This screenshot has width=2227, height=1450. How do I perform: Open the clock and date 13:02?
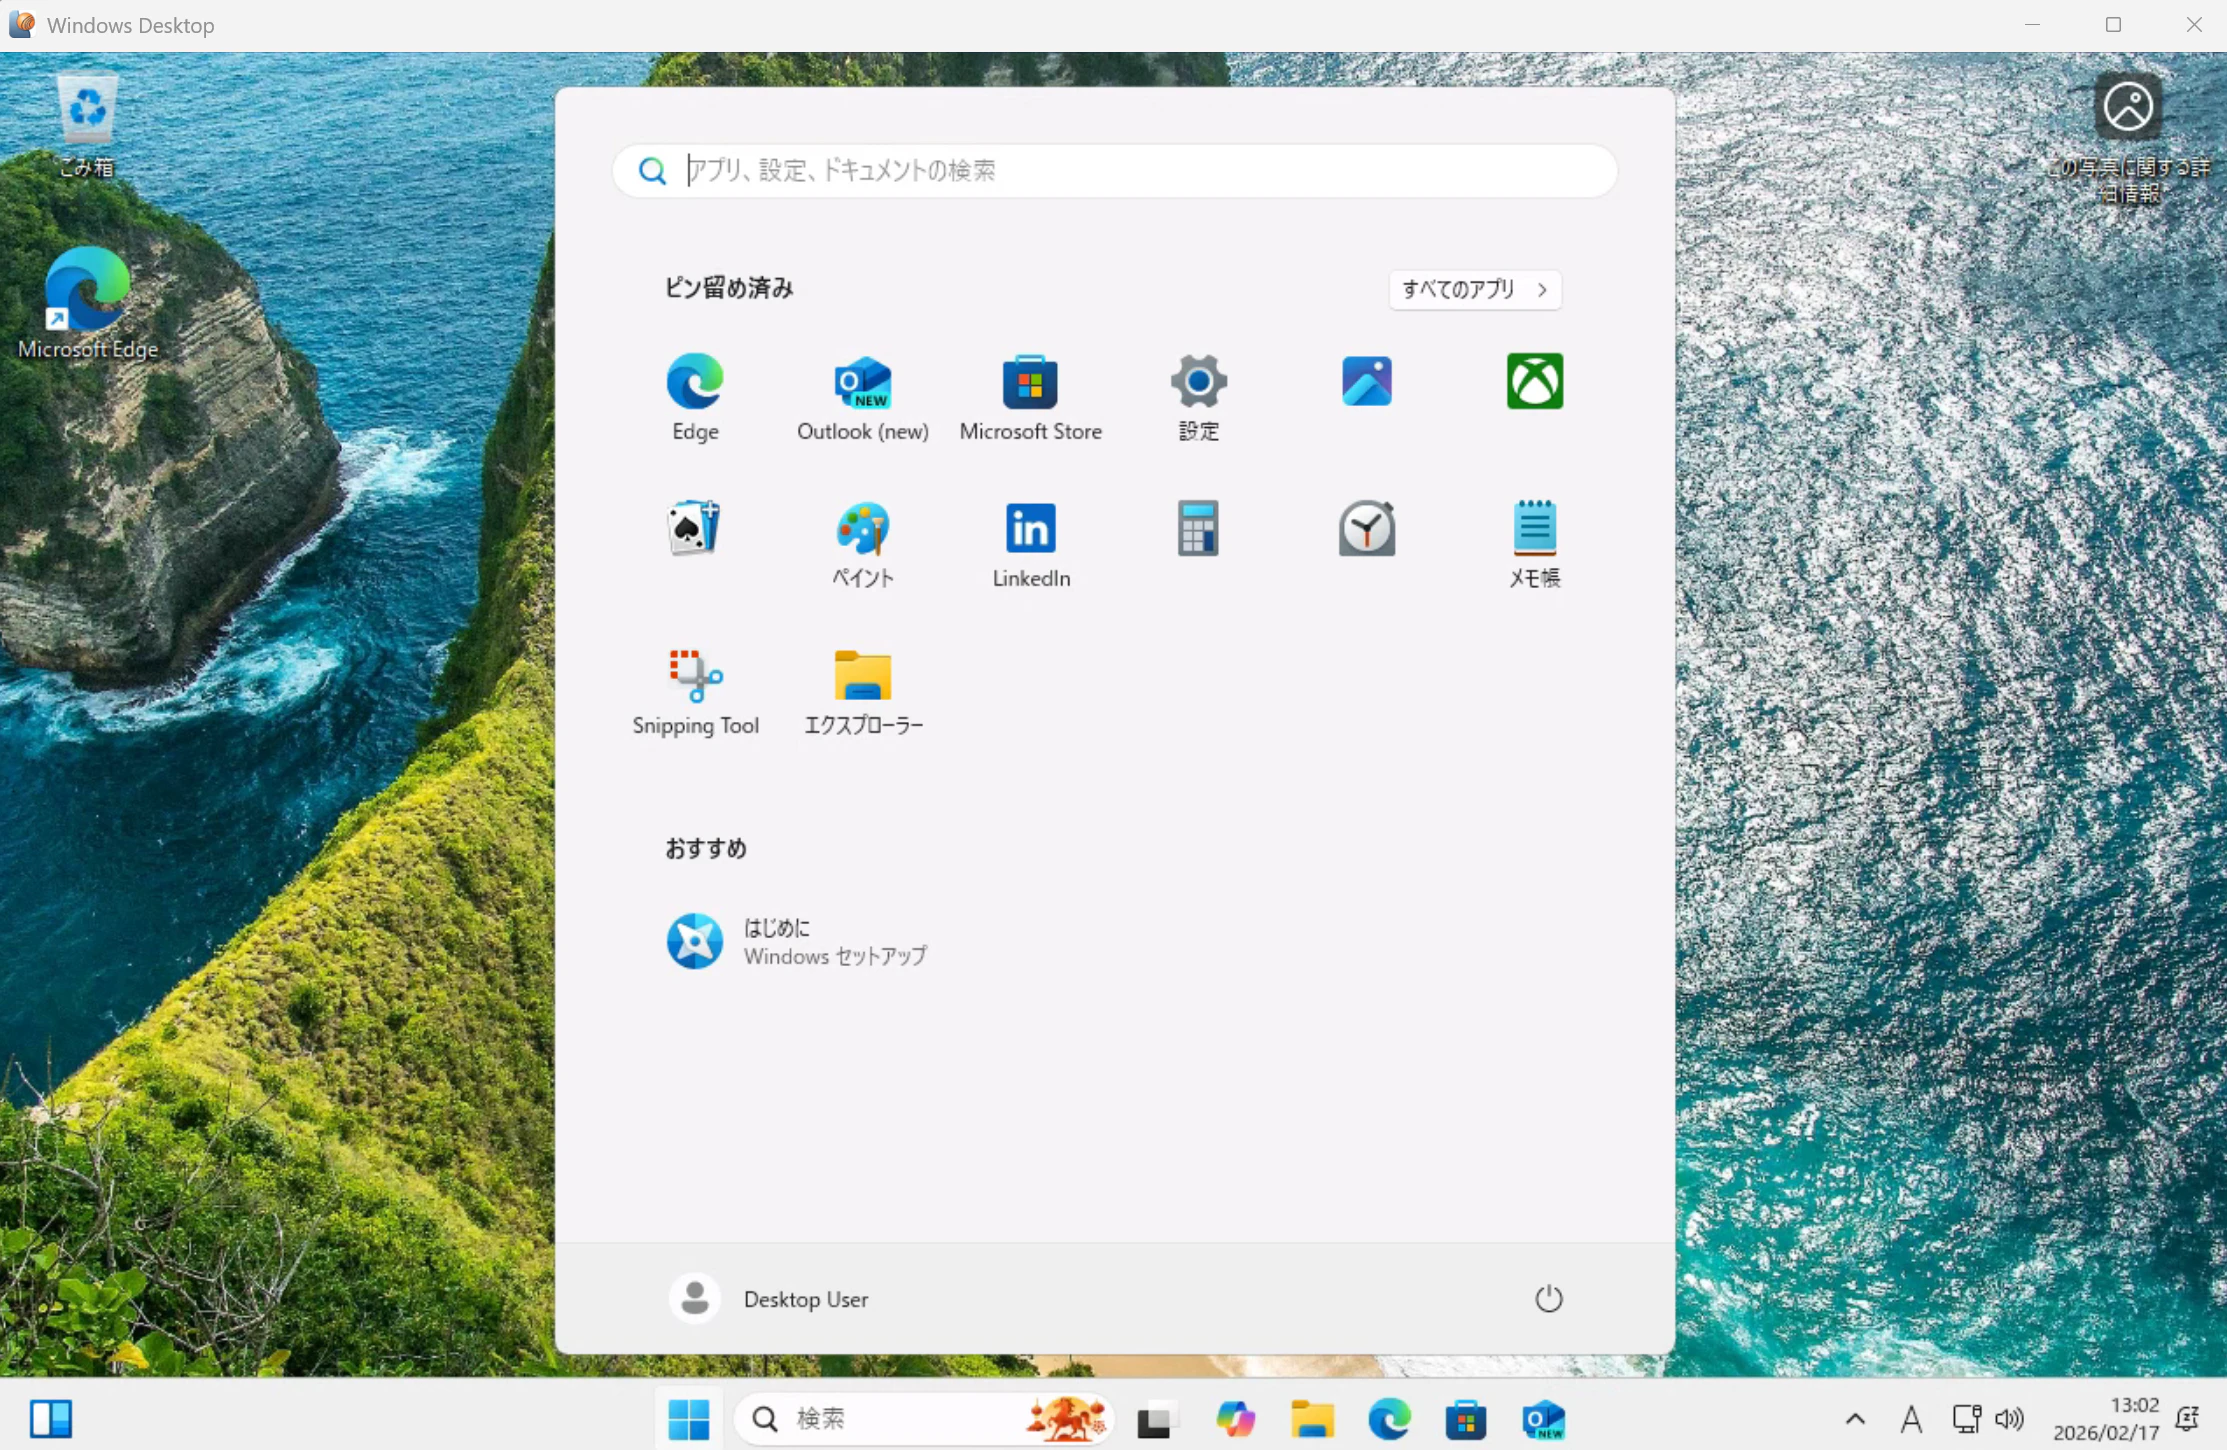[x=2106, y=1418]
